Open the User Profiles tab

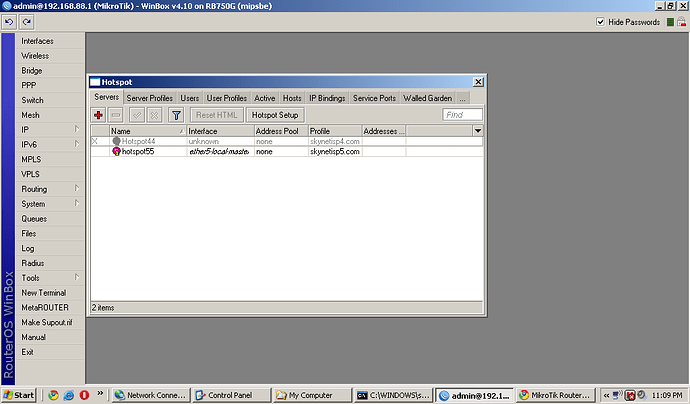[x=227, y=98]
